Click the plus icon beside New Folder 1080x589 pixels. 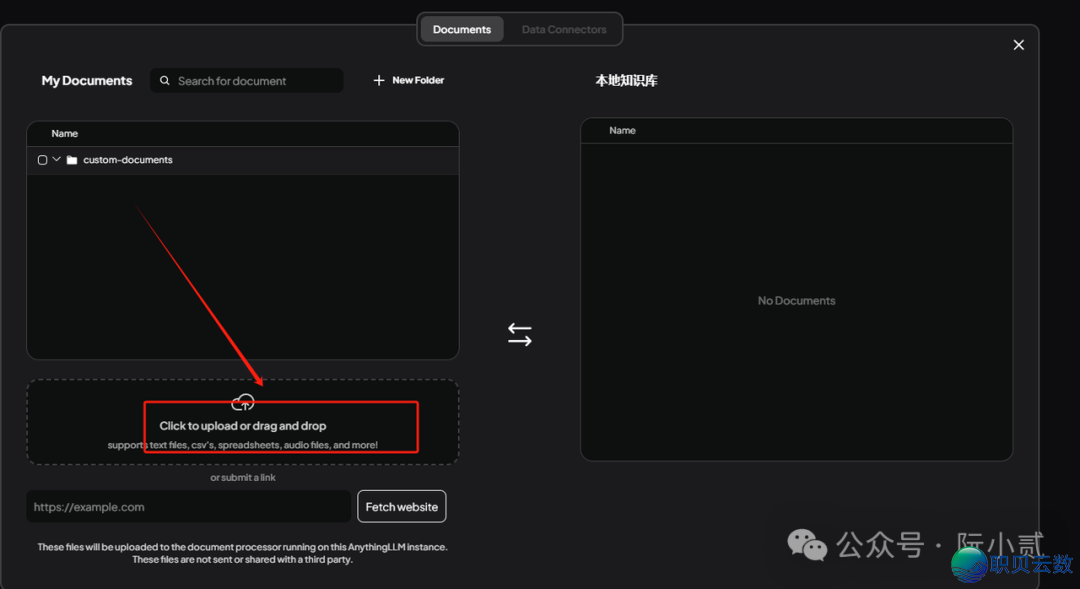click(x=379, y=80)
